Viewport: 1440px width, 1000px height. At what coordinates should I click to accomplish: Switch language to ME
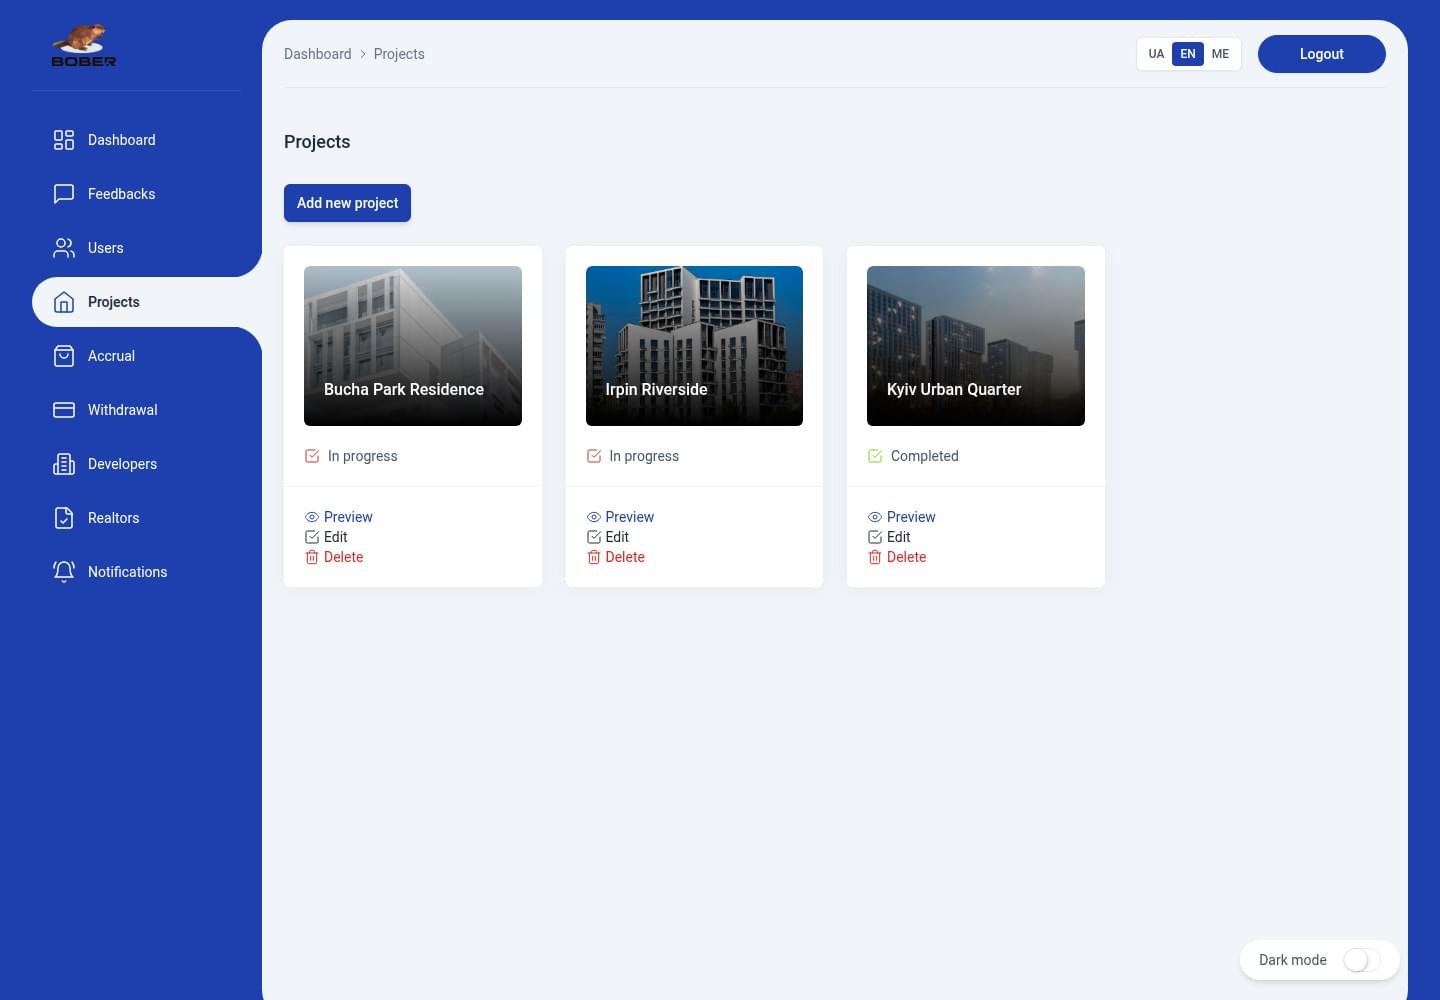click(1220, 54)
